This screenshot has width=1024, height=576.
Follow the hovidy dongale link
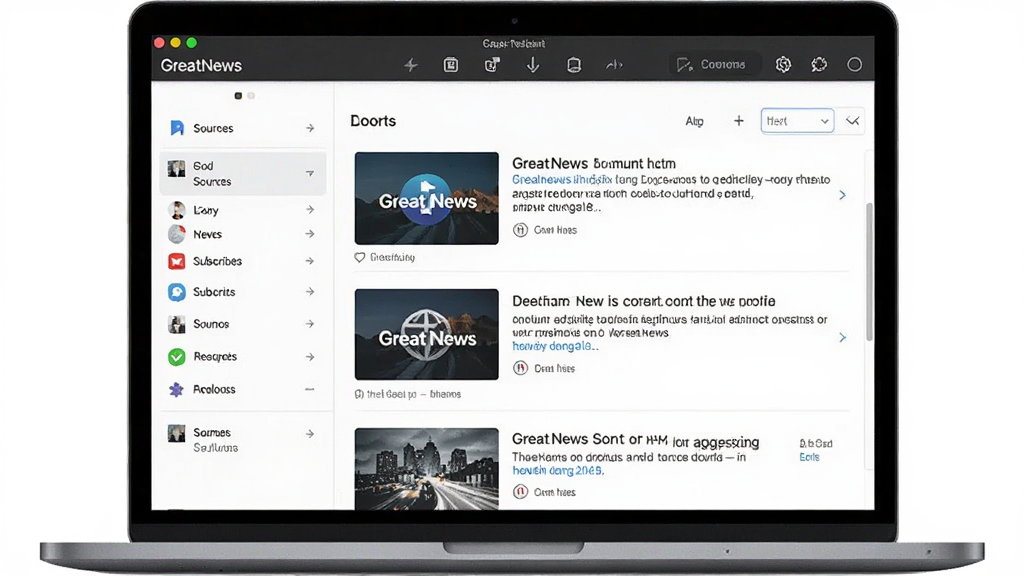pos(554,346)
